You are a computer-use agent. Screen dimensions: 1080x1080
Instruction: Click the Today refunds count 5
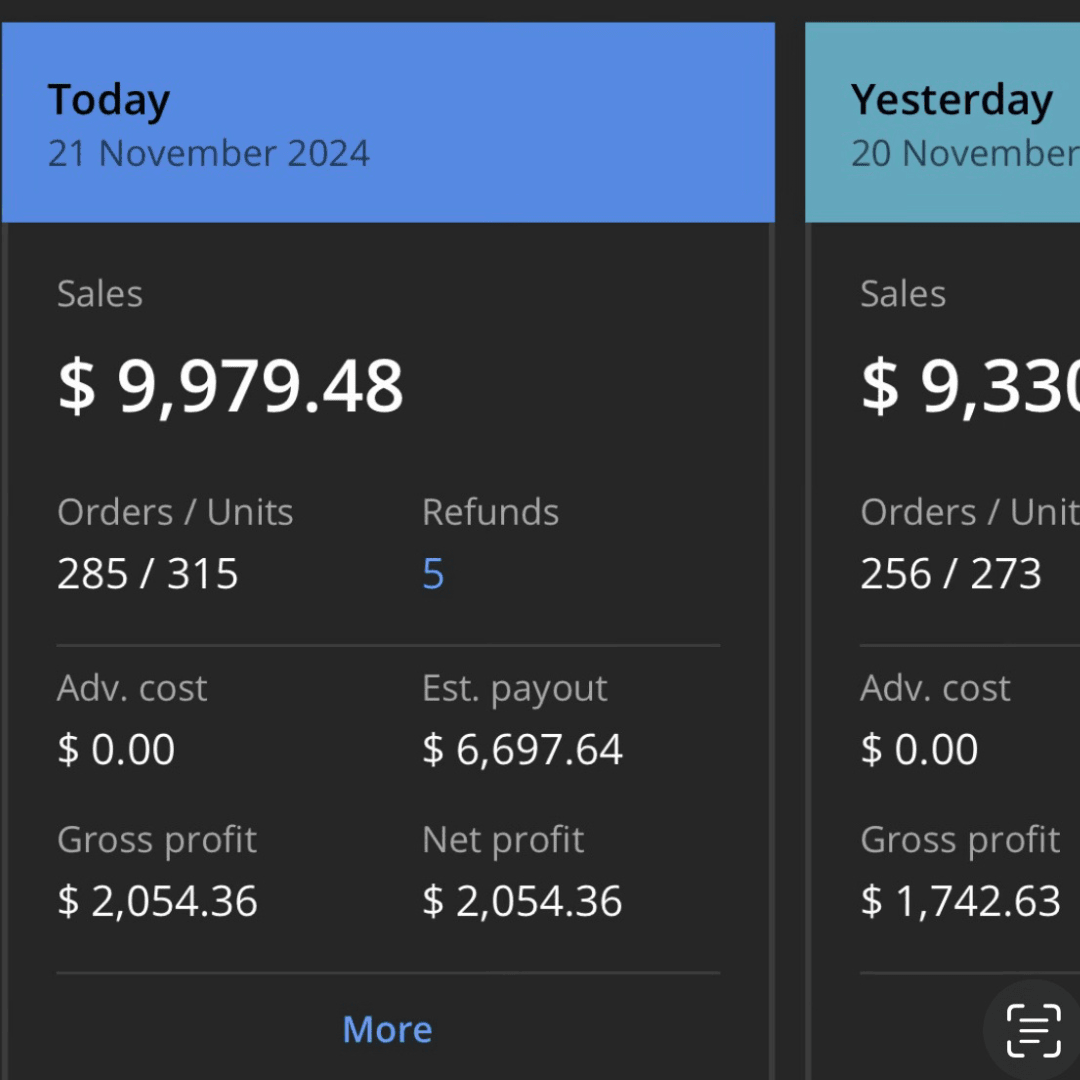433,574
